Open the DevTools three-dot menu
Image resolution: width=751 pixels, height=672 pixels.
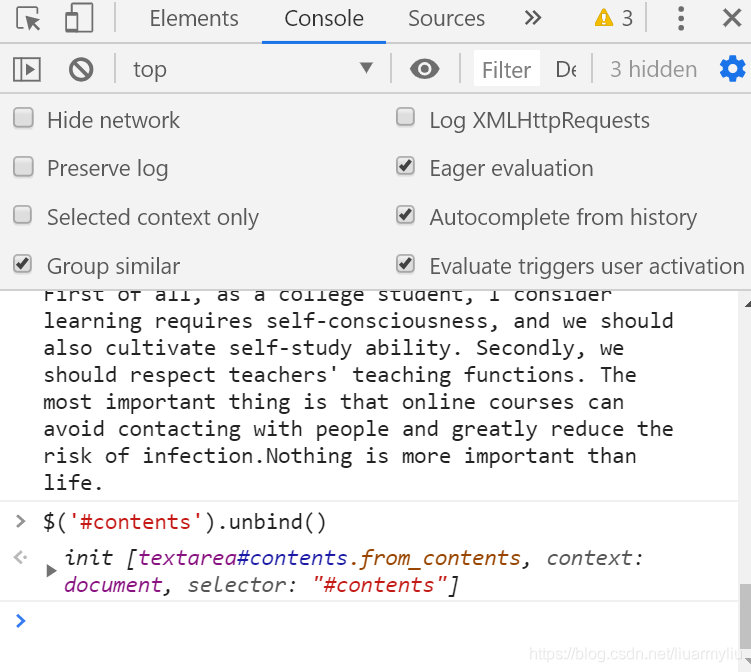[681, 19]
